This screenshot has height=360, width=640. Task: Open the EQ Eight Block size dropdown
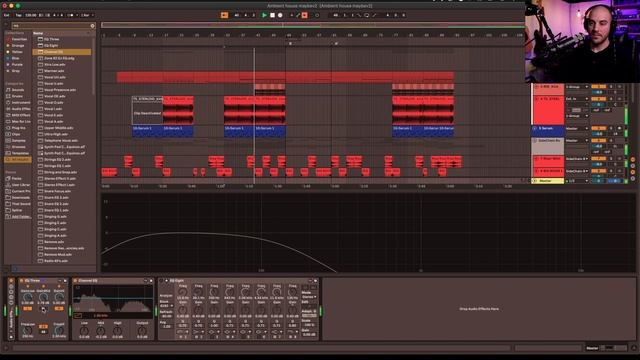[166, 306]
